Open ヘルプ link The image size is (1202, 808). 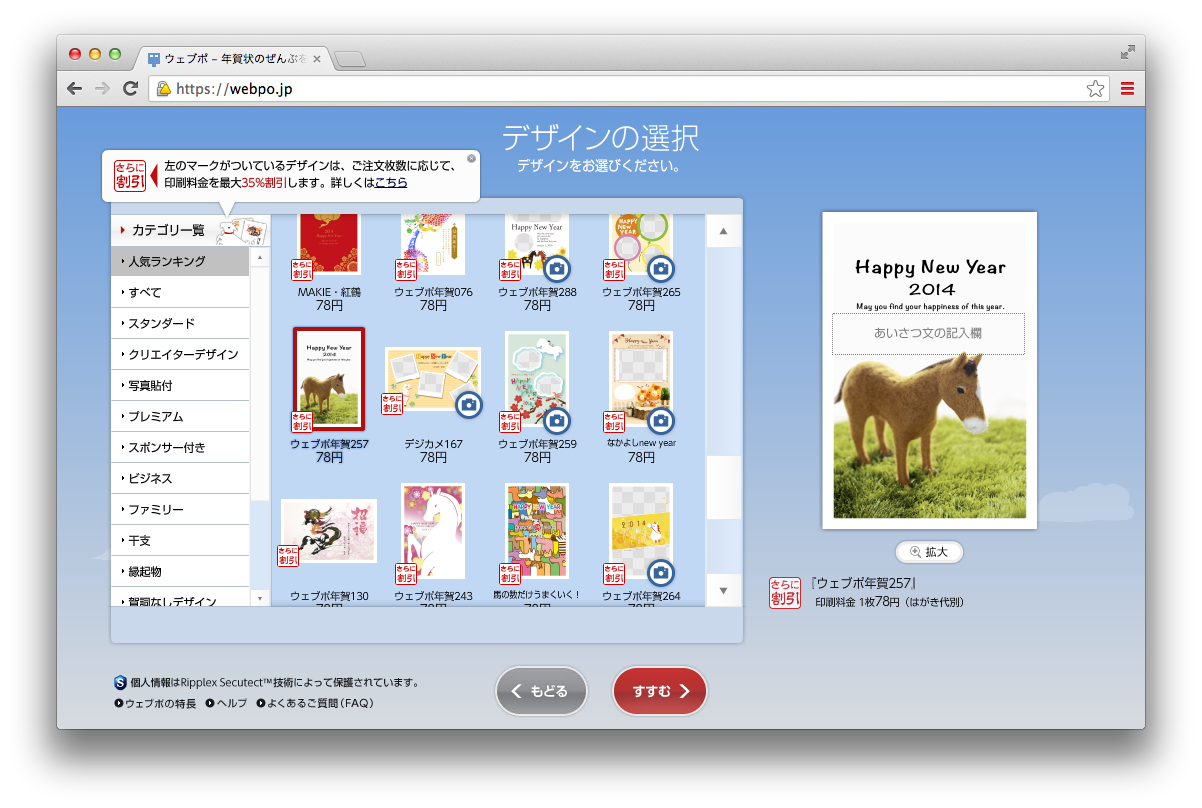[x=226, y=703]
